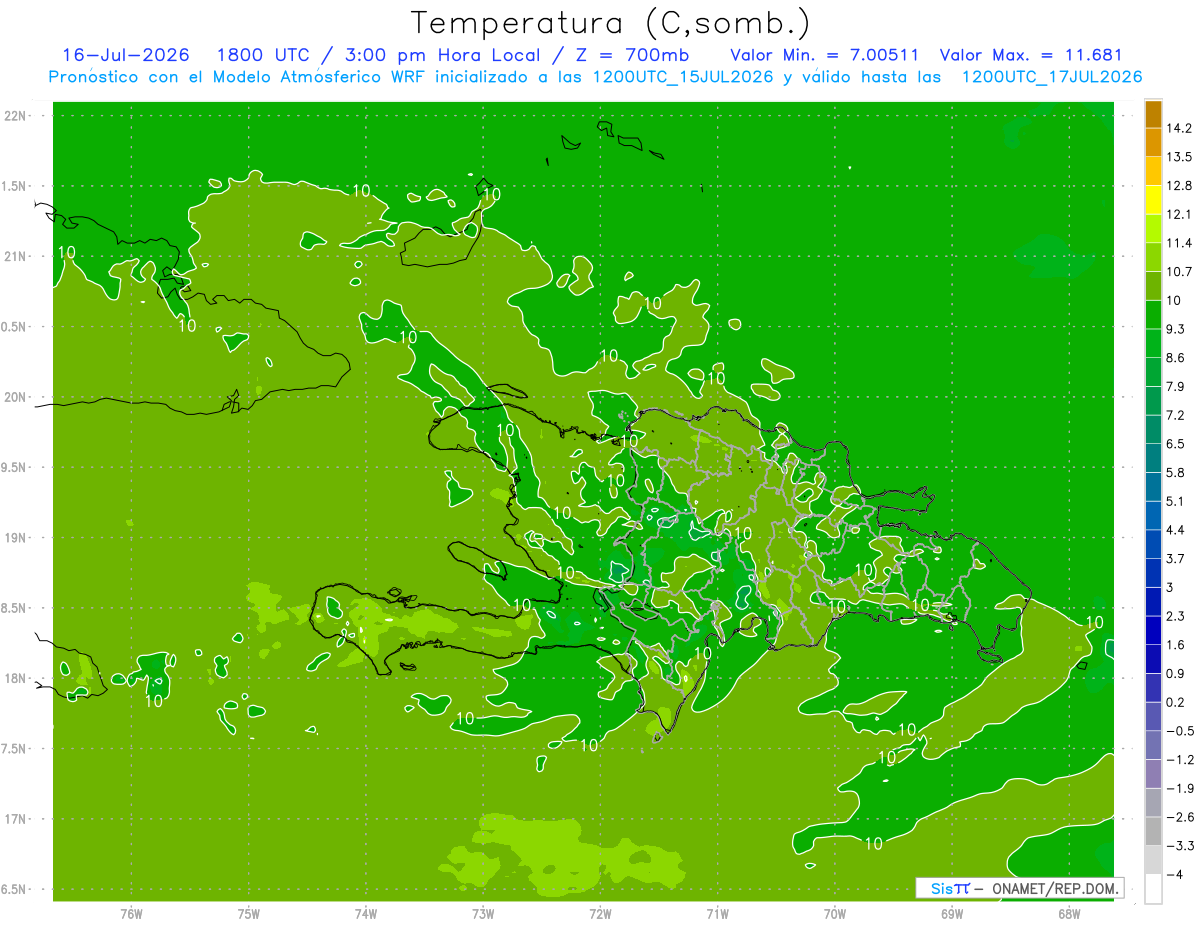Click the "1.6" legend value
Screen dimensions: 1200x927
pyautogui.click(x=1177, y=645)
